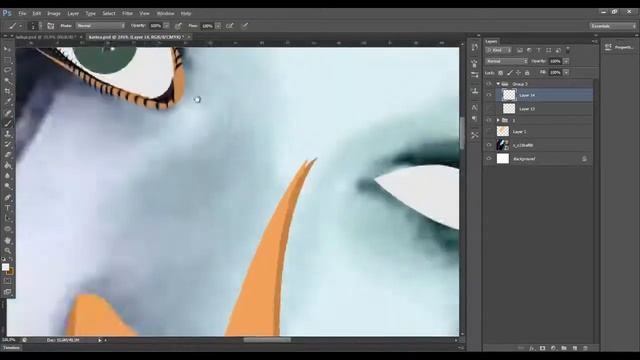Open the brush Mode dropdown

[x=100, y=26]
